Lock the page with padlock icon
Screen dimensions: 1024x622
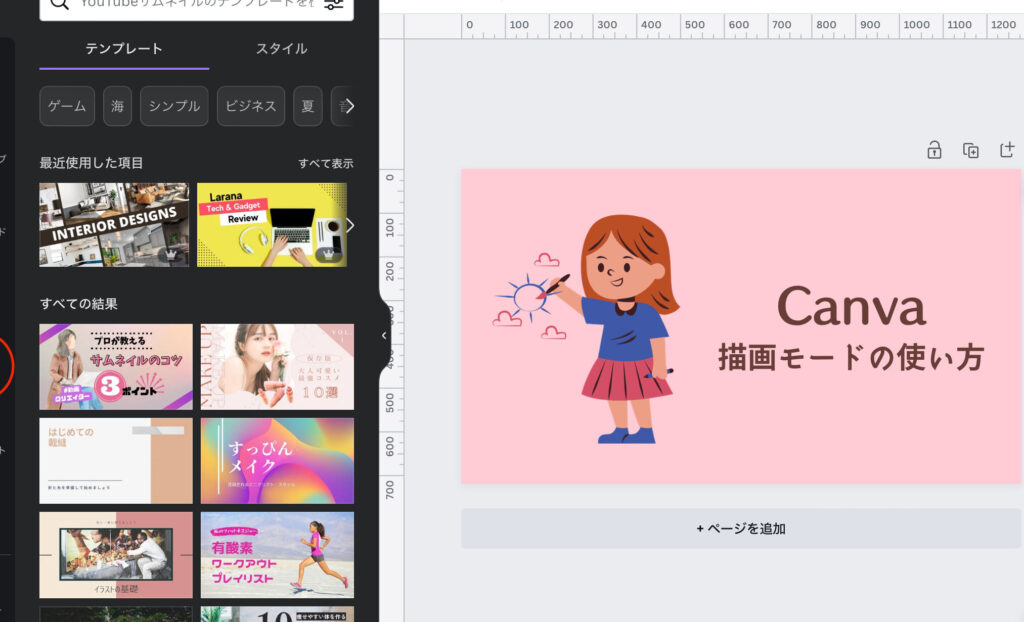[x=934, y=150]
